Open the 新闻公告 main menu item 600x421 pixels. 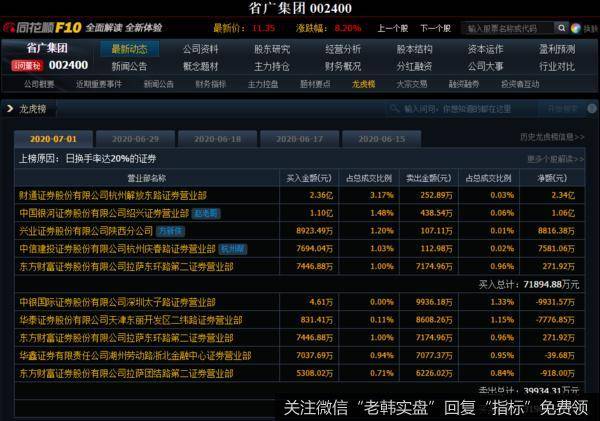[x=129, y=66]
